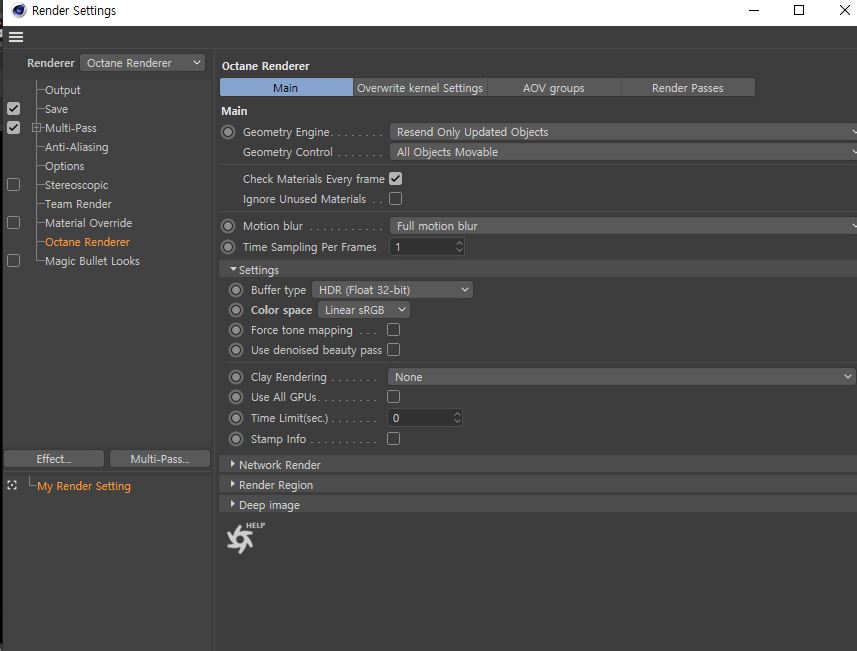Switch to the AOV groups tab
Image resolution: width=857 pixels, height=651 pixels.
click(x=554, y=87)
